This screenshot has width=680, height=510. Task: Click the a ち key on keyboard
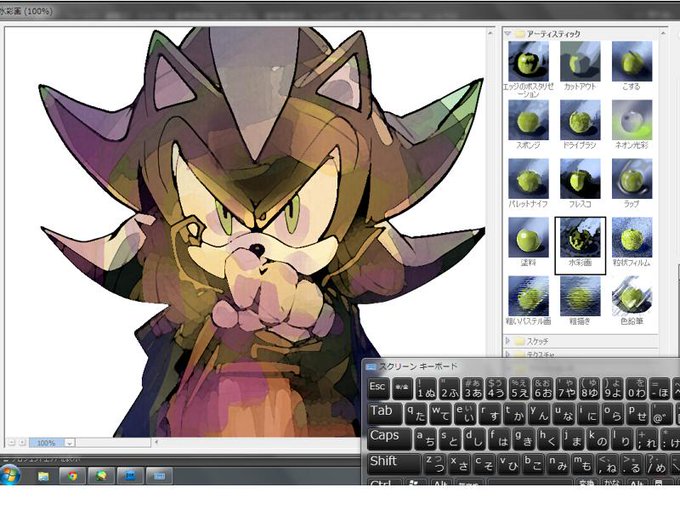pos(425,438)
